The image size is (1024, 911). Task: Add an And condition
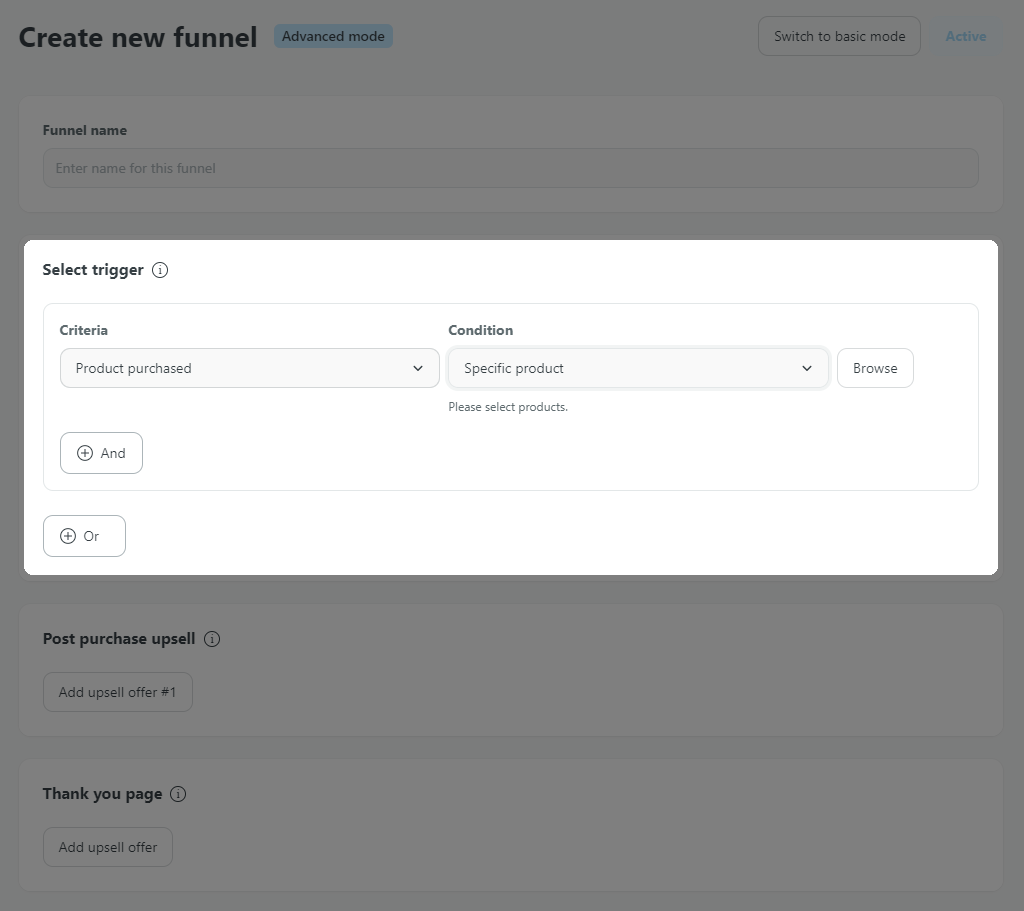click(x=101, y=453)
